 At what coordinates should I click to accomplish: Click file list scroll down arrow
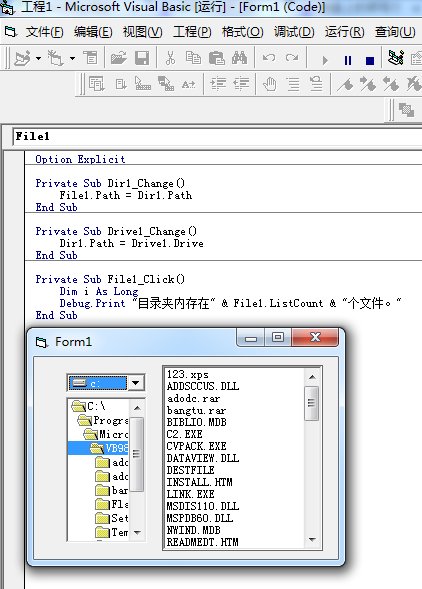tap(312, 540)
